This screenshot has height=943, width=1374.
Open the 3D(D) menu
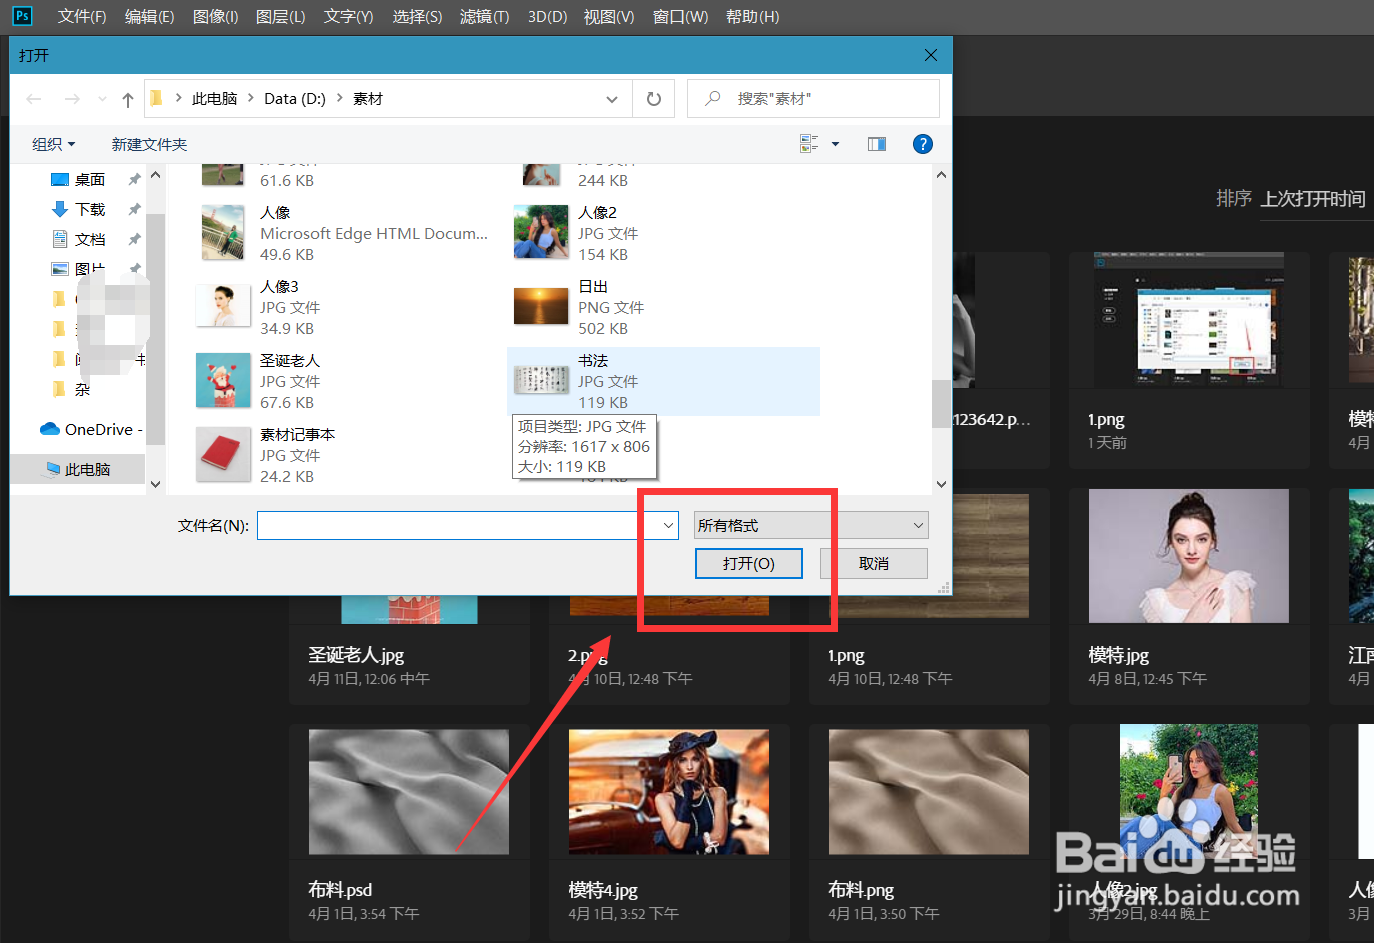coord(547,17)
